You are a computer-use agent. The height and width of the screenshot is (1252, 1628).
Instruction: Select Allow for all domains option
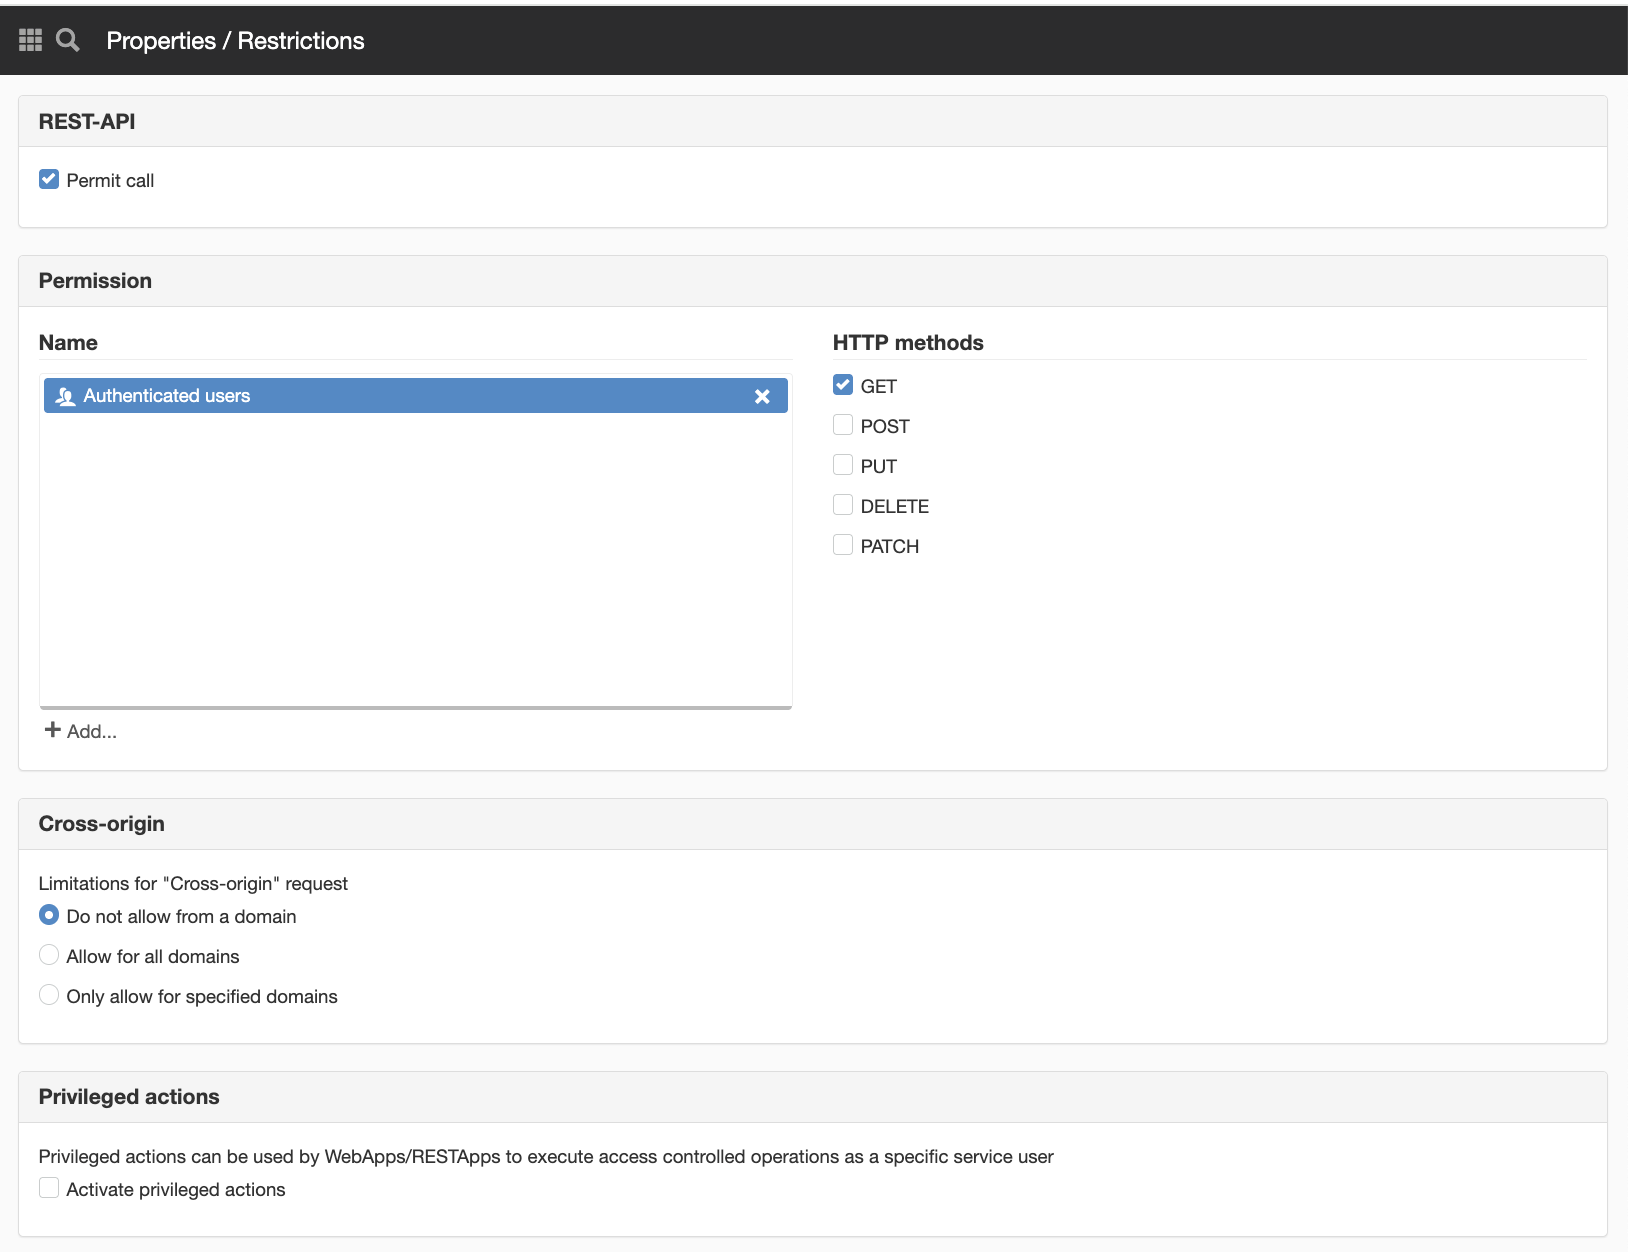click(49, 955)
